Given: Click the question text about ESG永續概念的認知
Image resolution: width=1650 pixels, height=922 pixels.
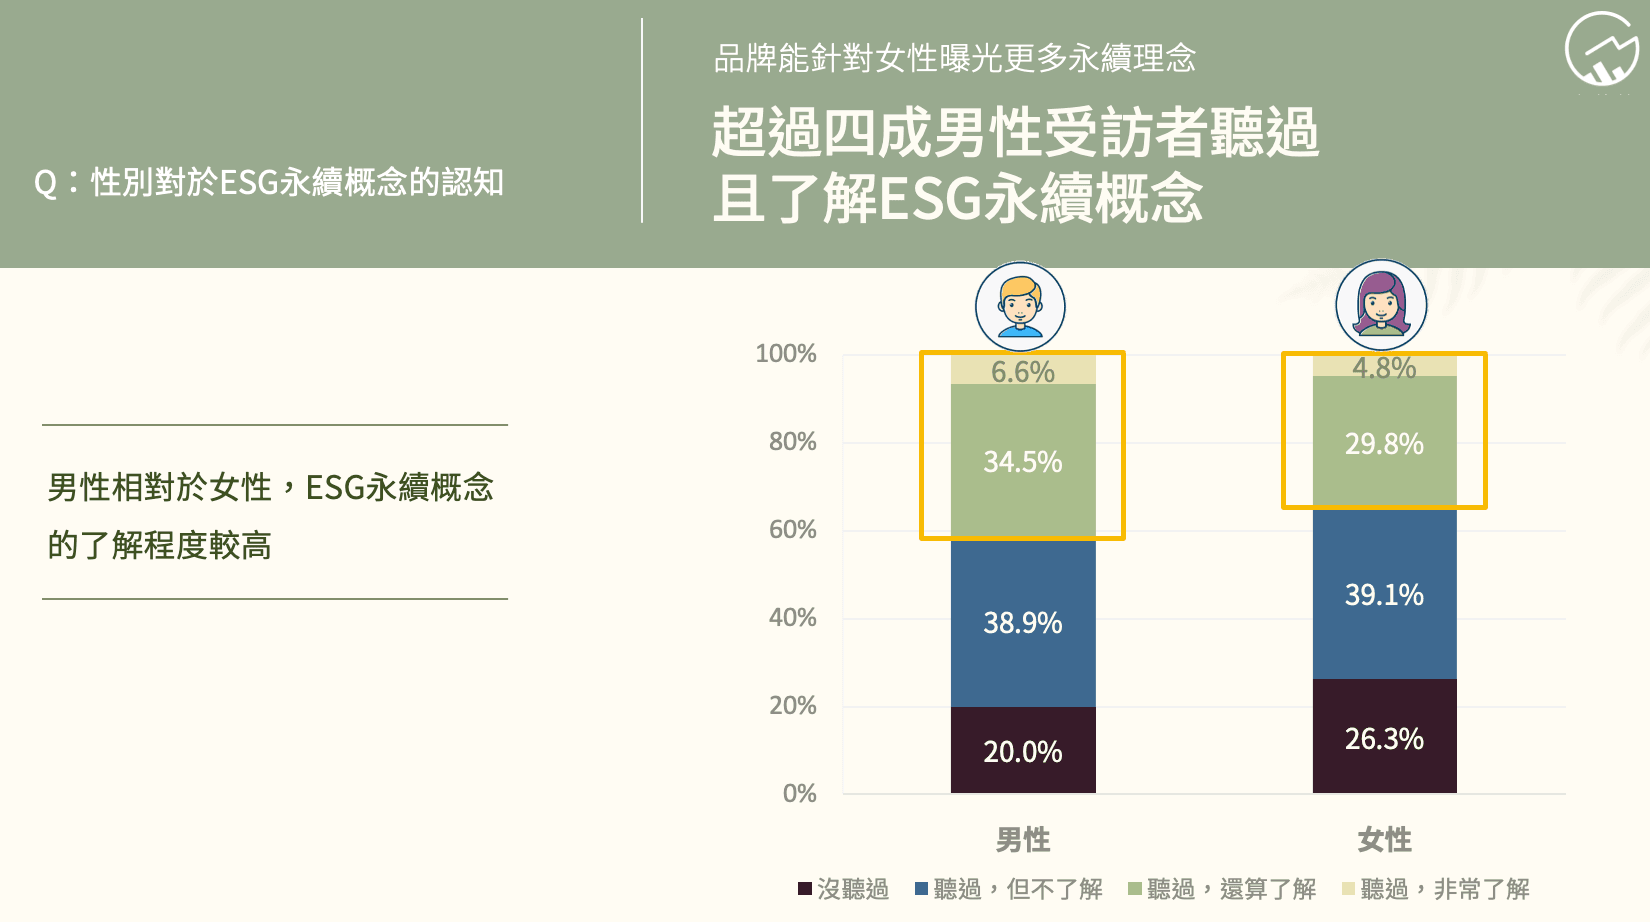Looking at the screenshot, I should coord(269,183).
